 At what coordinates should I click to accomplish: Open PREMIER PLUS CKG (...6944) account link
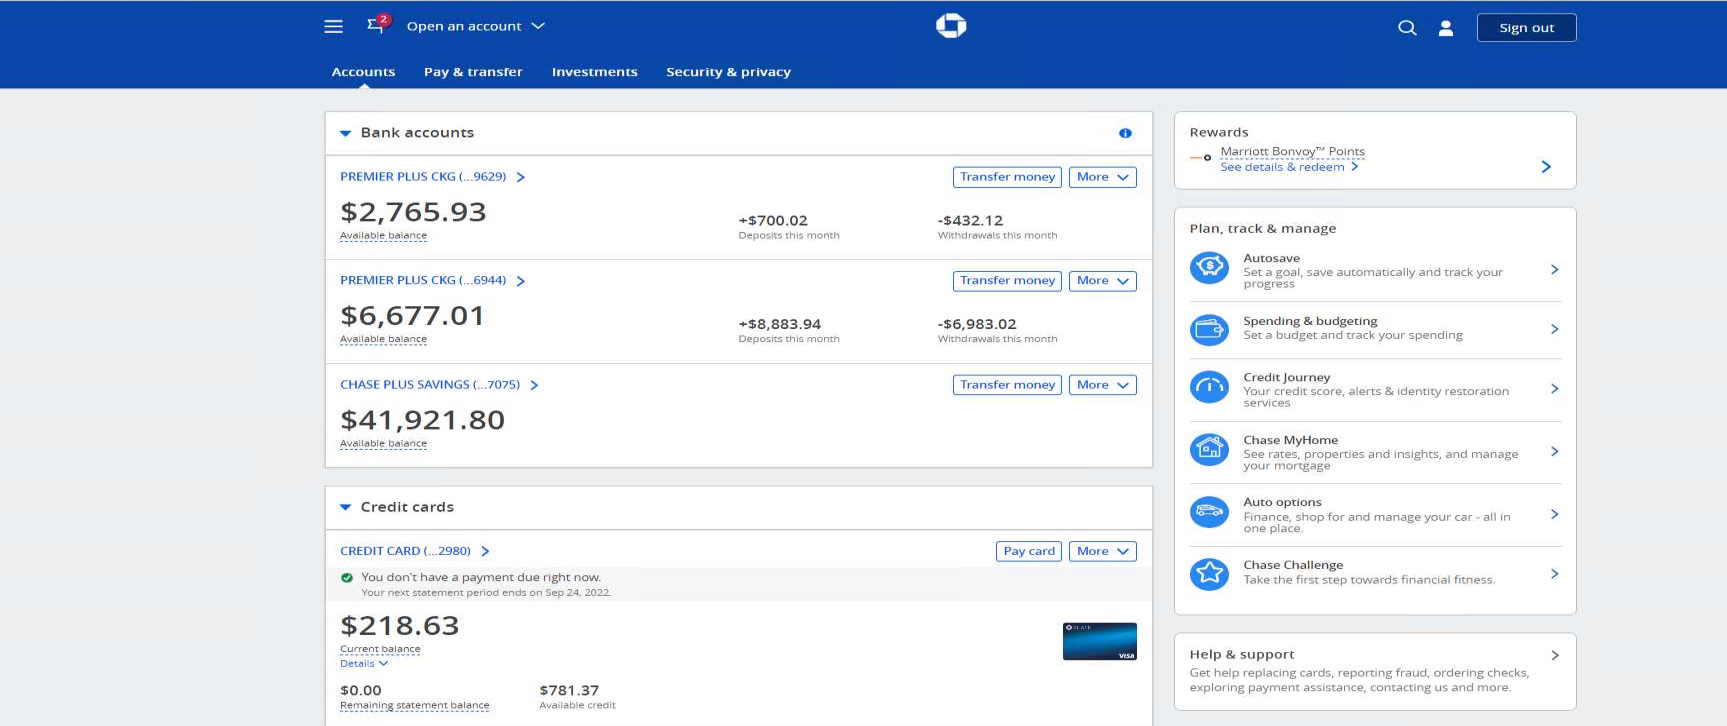(423, 281)
